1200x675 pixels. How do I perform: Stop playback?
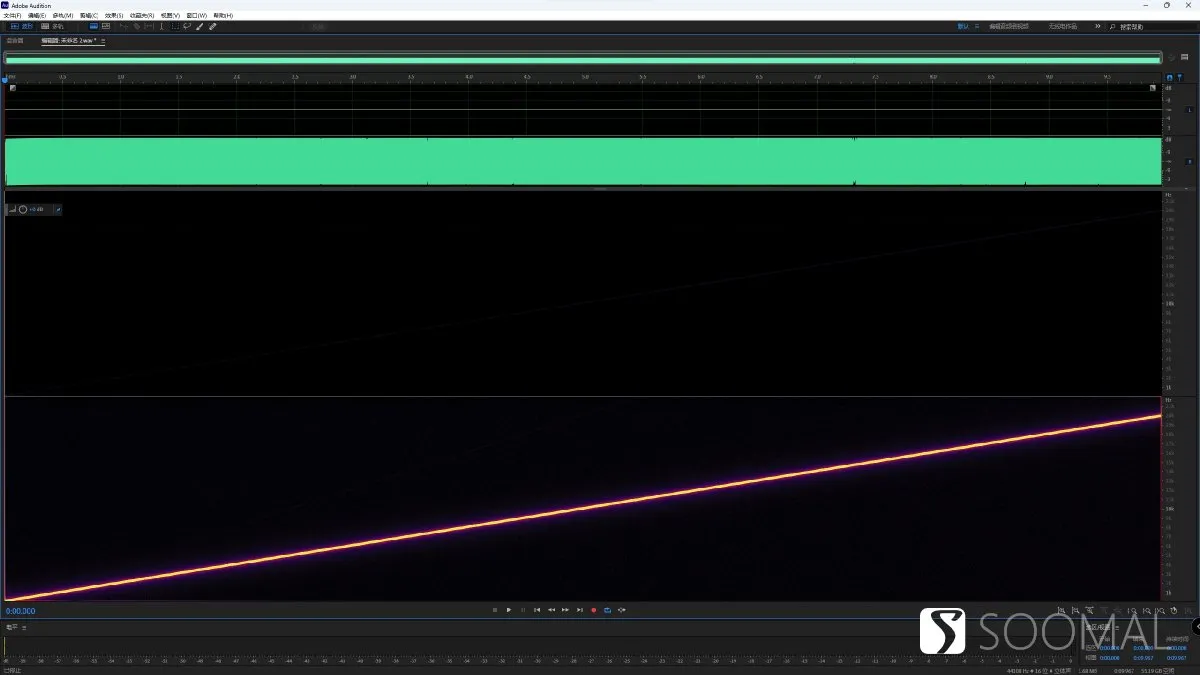495,610
